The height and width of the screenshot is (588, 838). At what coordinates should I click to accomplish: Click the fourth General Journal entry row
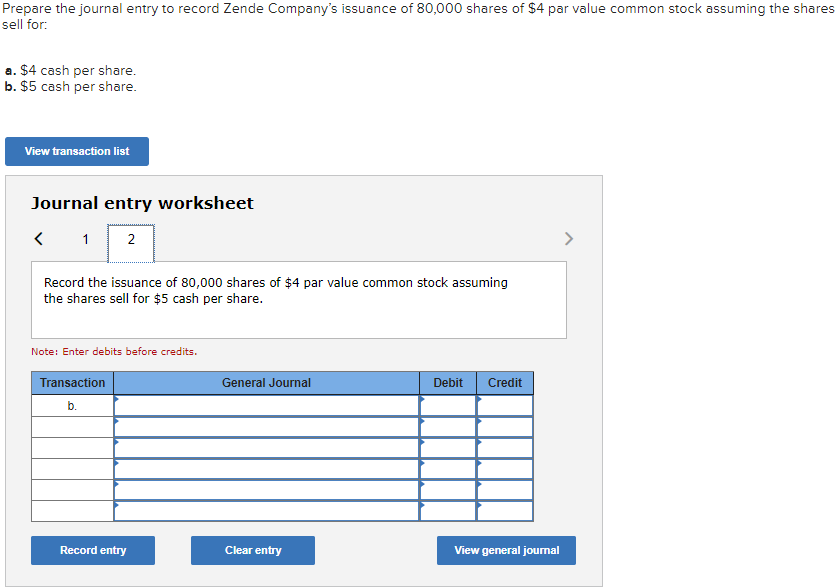[x=266, y=468]
